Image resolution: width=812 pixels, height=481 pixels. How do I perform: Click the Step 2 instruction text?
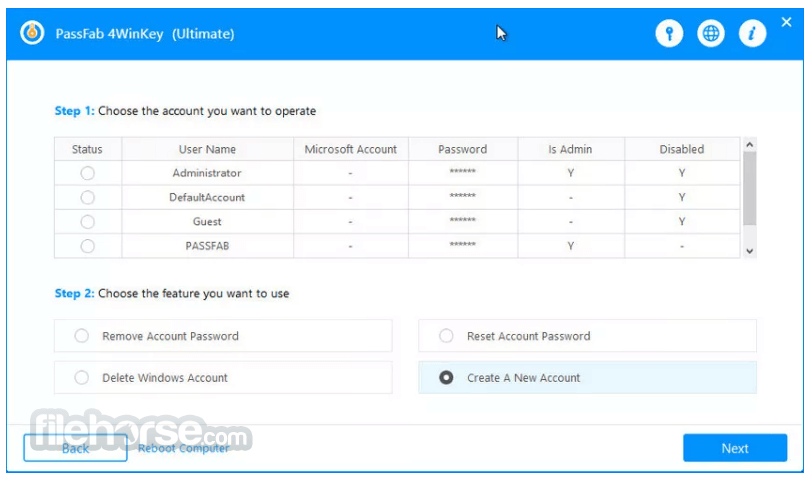click(x=172, y=294)
